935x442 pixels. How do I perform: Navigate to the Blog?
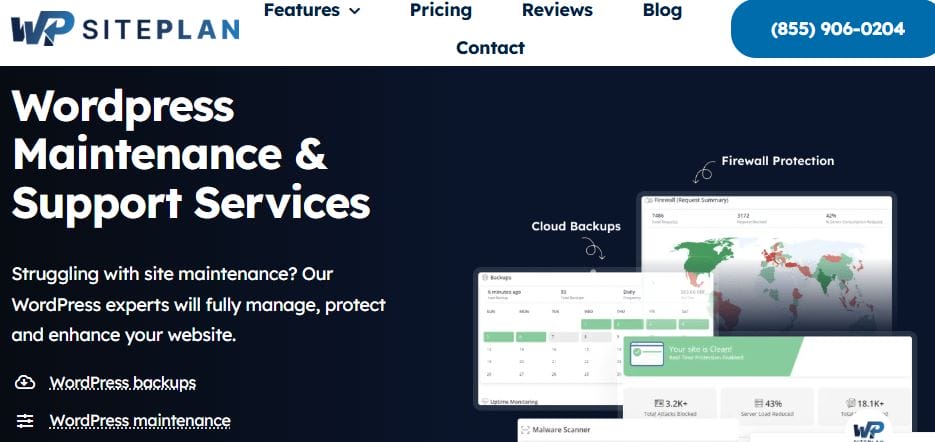(x=662, y=11)
